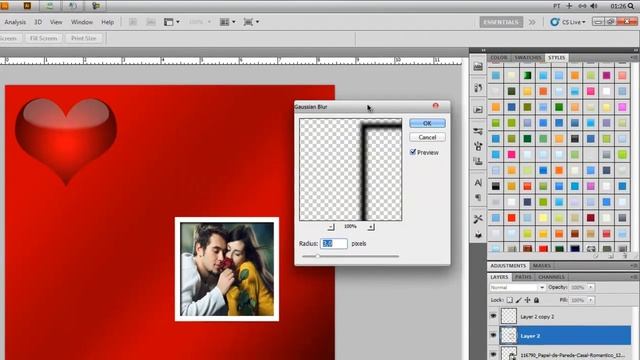
Task: Hide the Layer 2 layer
Action: click(493, 336)
